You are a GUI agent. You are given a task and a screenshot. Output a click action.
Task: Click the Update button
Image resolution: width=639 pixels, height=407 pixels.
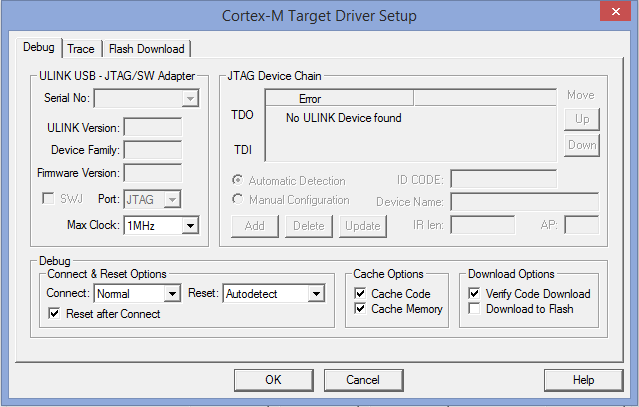[x=363, y=226]
